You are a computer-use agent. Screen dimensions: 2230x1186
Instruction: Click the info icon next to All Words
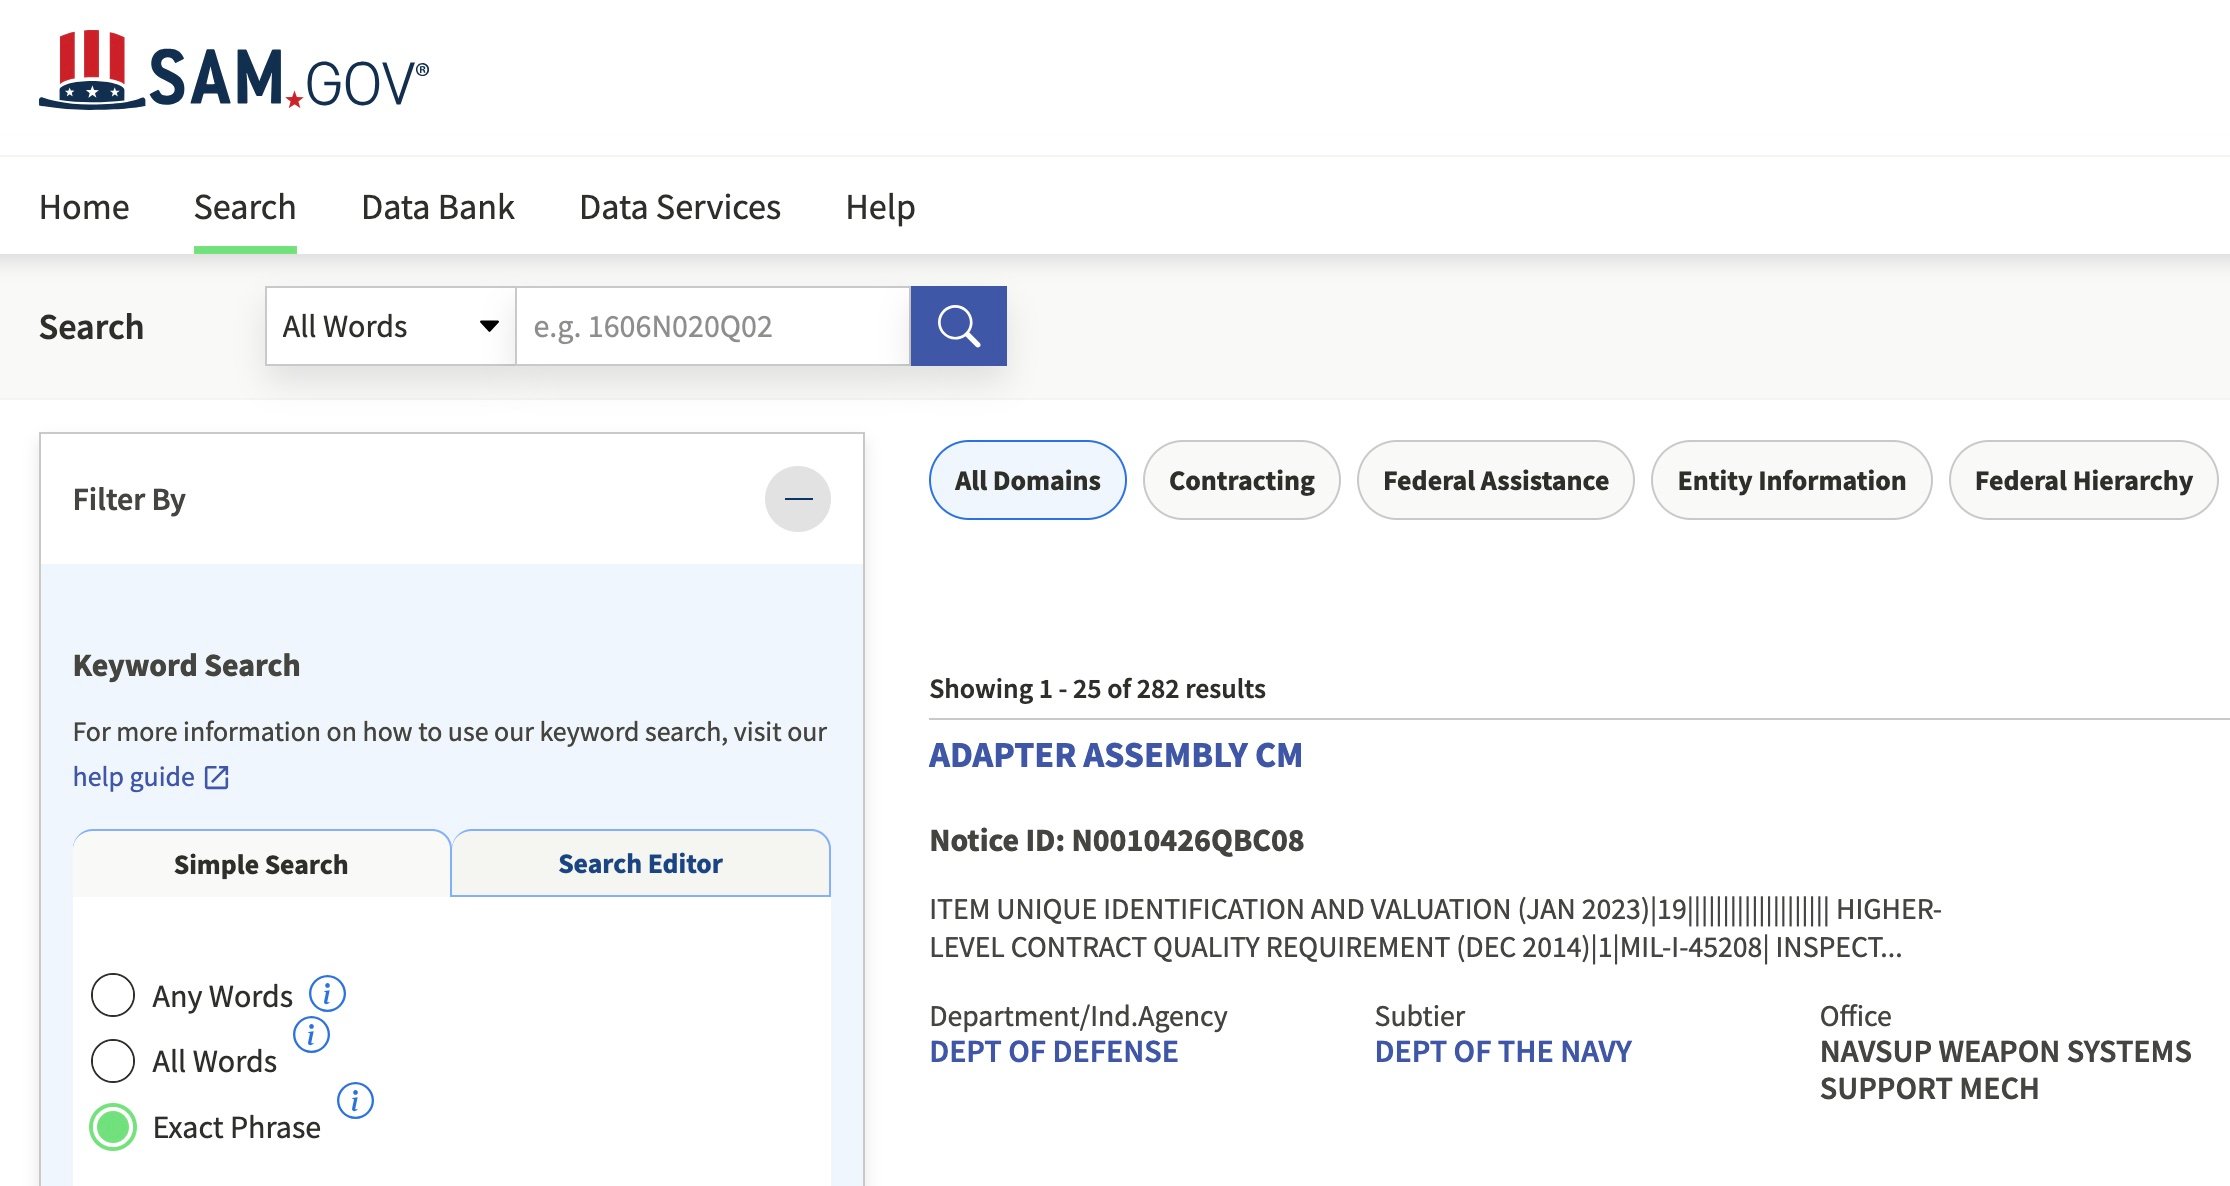[x=313, y=1036]
